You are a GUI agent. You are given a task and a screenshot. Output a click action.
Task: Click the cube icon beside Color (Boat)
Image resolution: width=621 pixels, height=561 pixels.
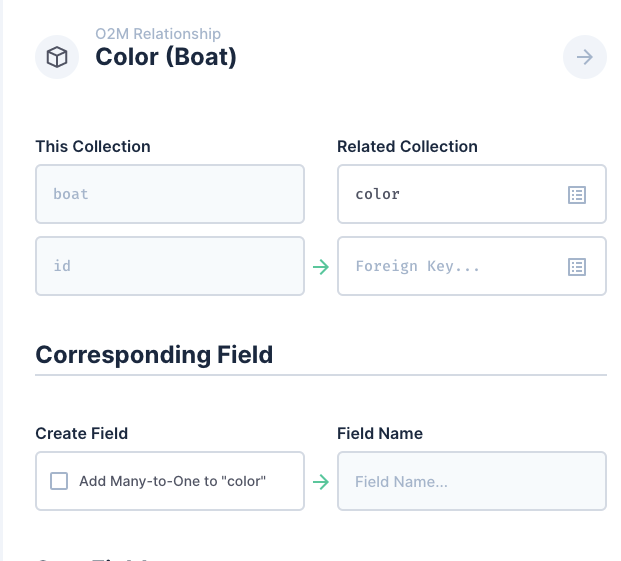pos(57,57)
